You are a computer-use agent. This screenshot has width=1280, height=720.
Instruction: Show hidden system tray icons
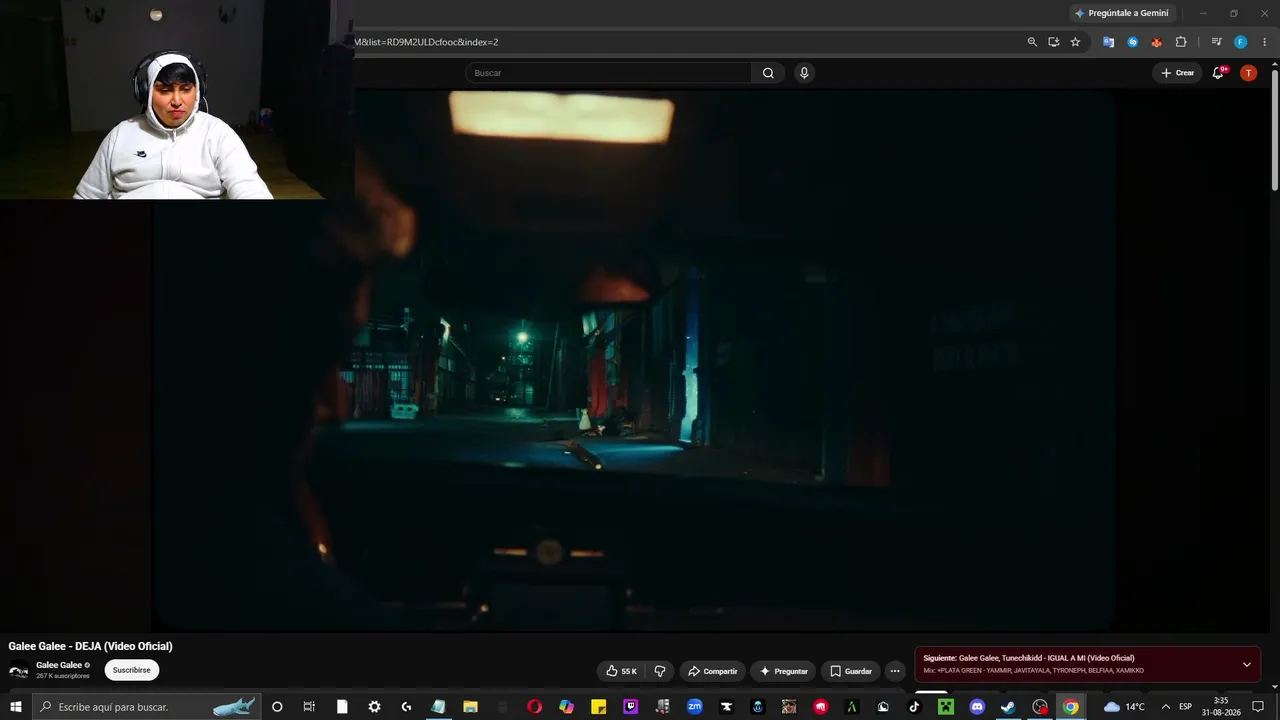coord(1165,707)
